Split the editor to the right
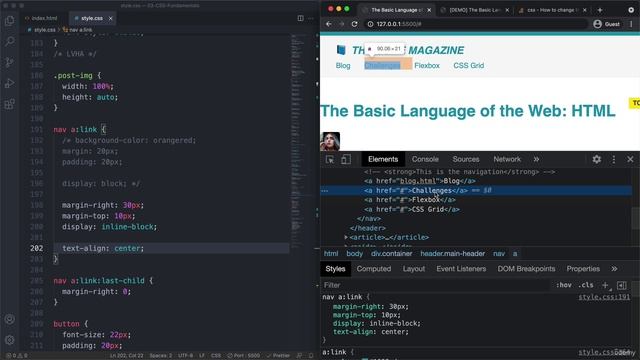Image resolution: width=640 pixels, height=360 pixels. [300, 18]
